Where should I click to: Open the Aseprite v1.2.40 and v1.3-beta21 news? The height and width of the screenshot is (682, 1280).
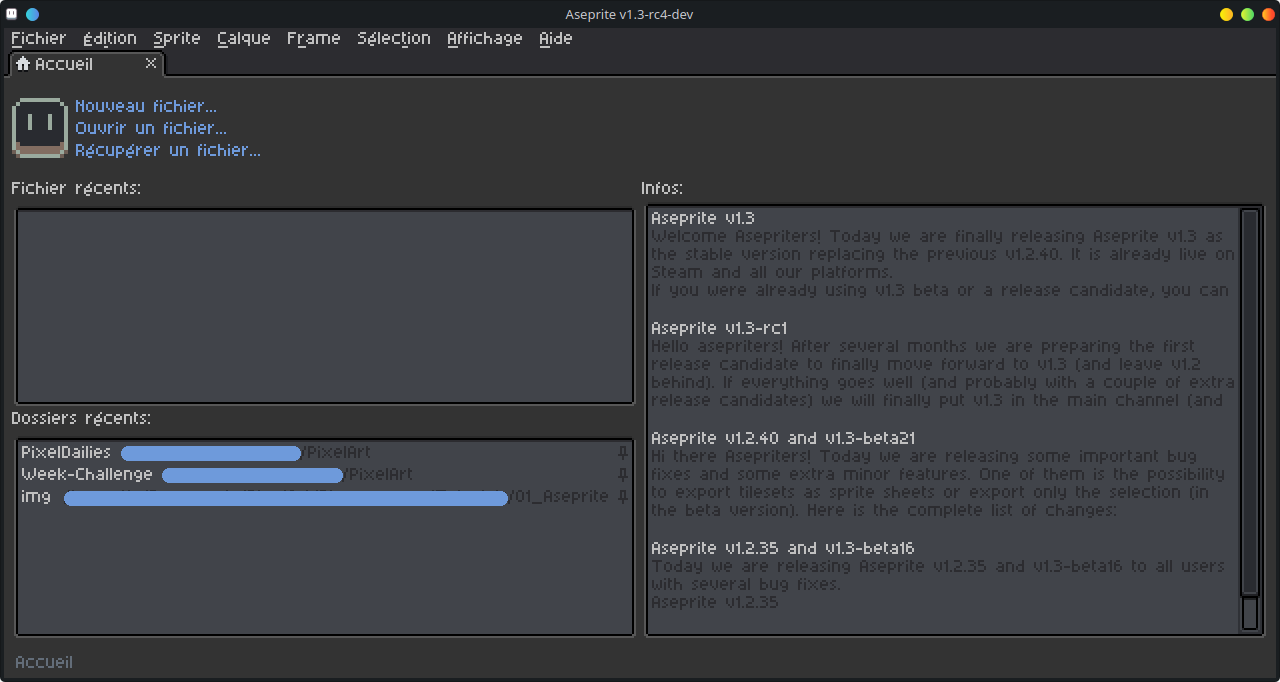click(783, 438)
